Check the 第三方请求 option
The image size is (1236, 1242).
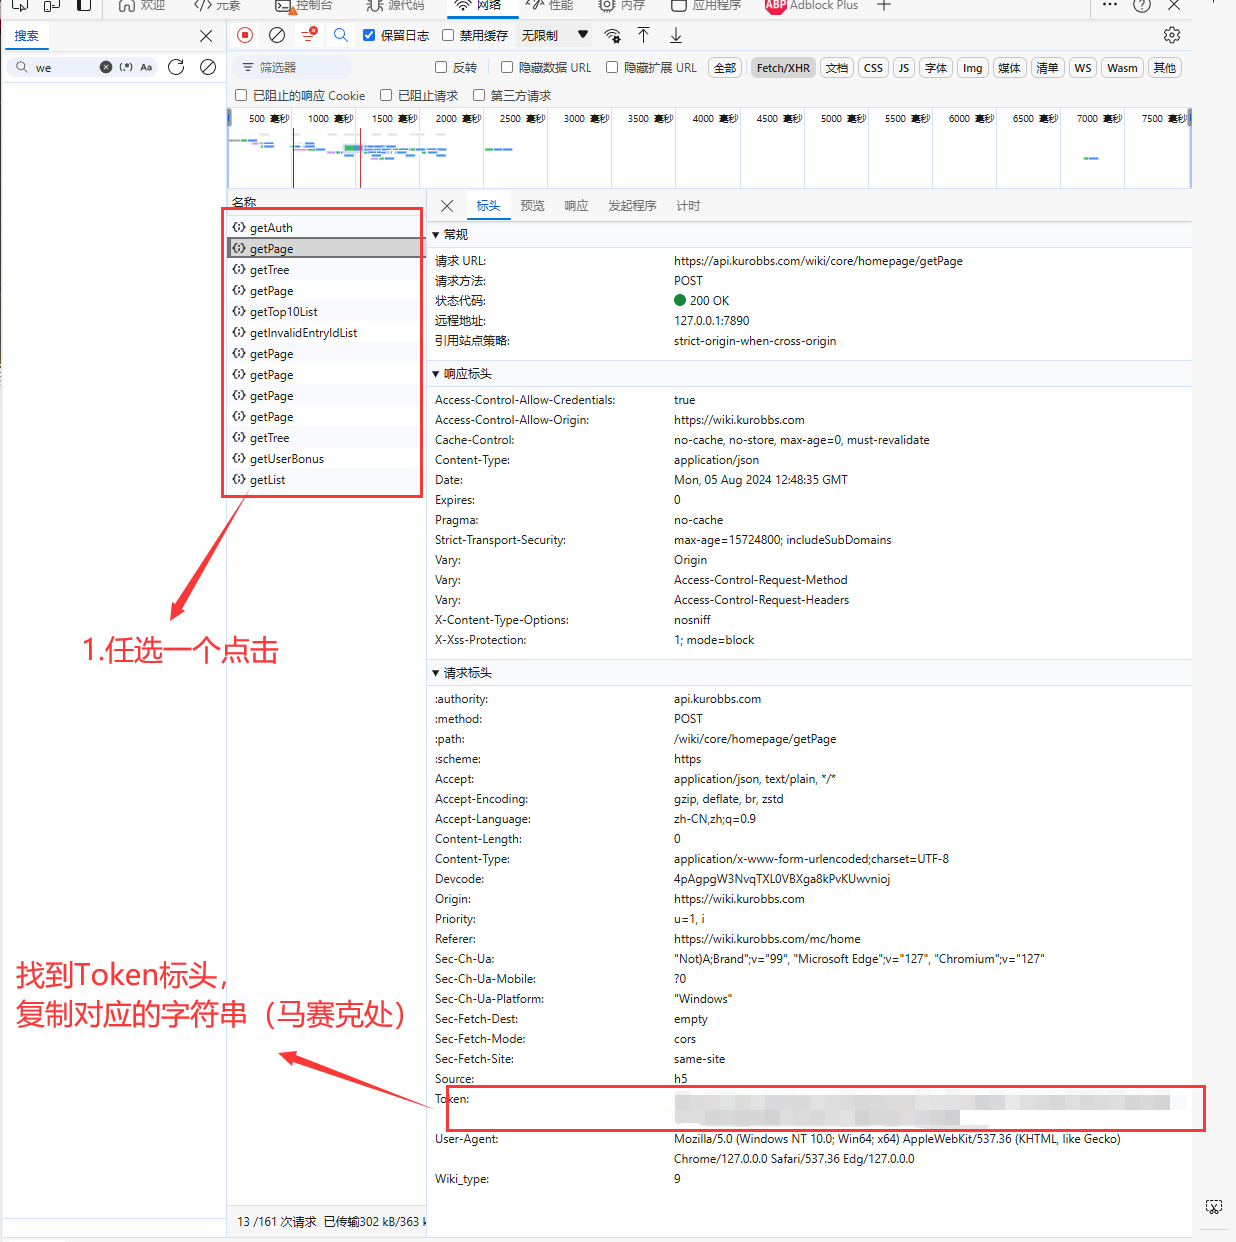[479, 95]
